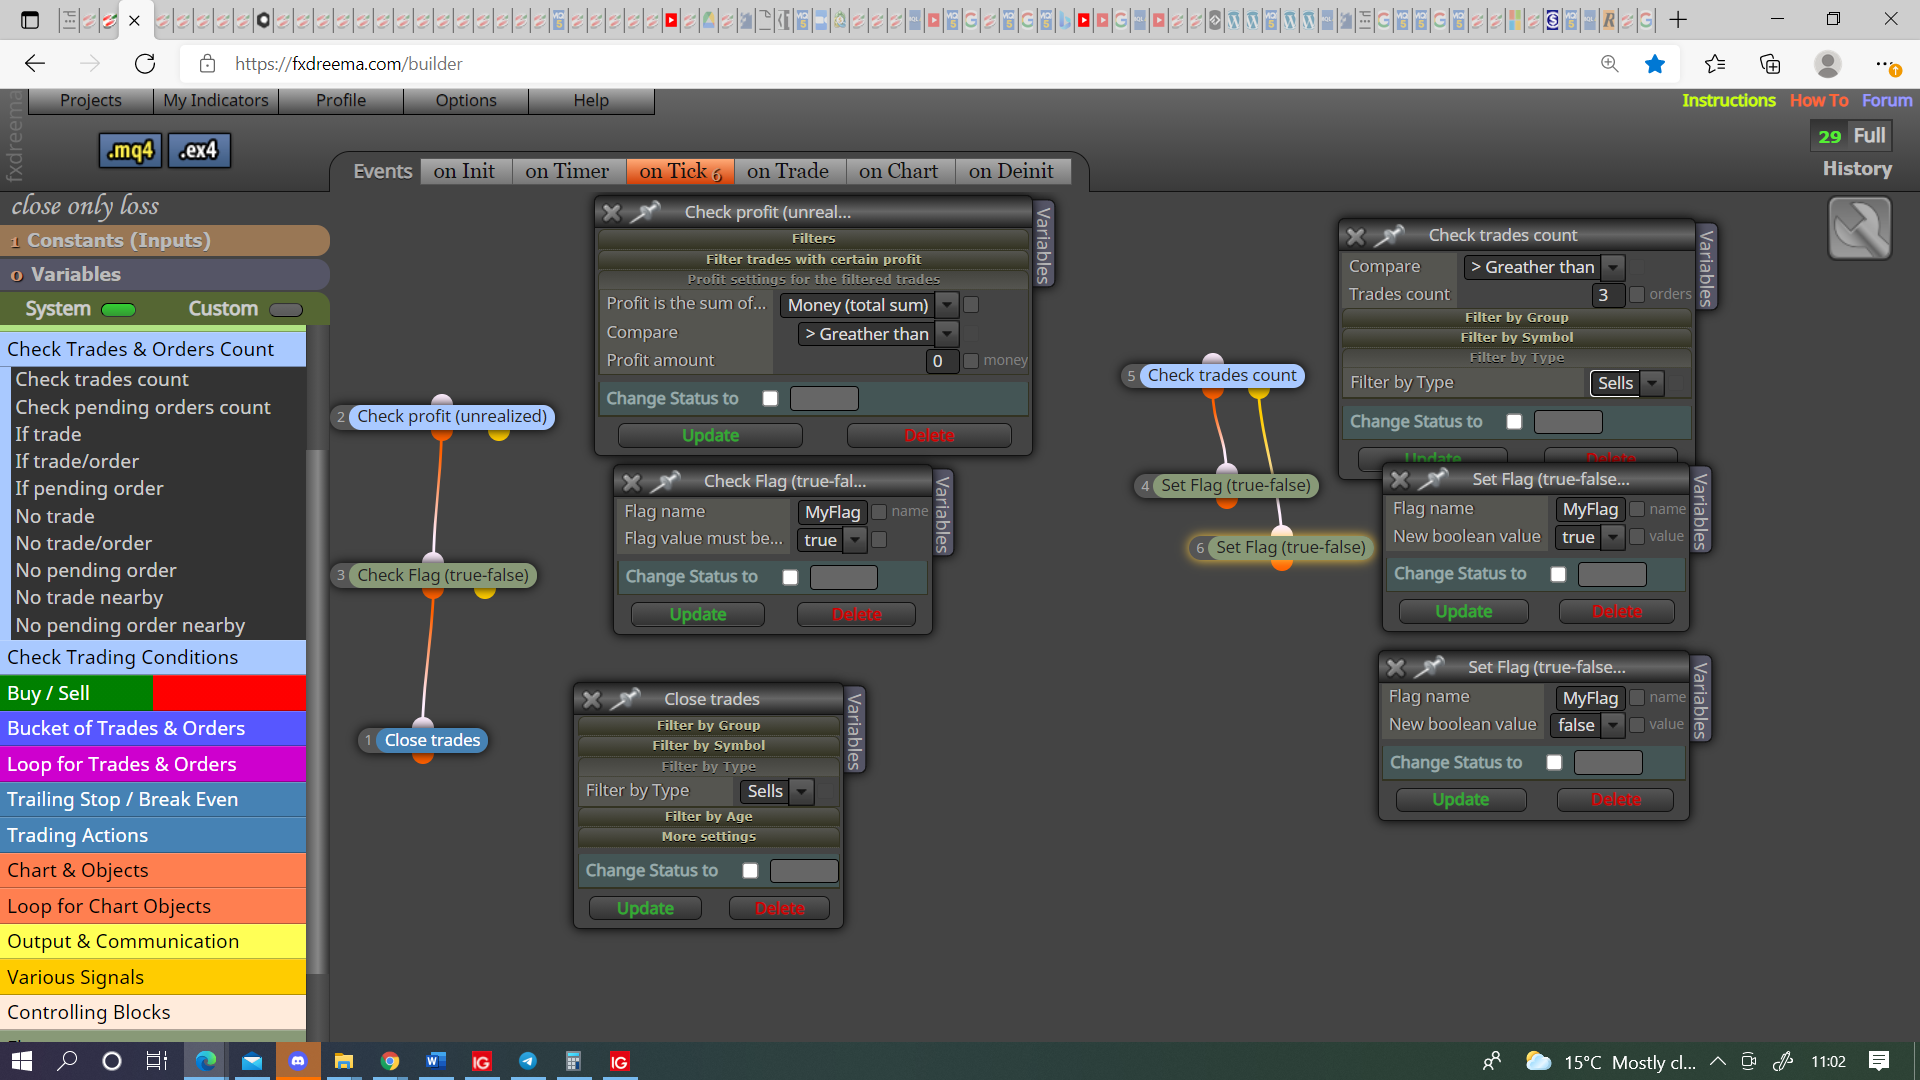Click the Profit amount input field
Image resolution: width=1920 pixels, height=1080 pixels.
pos(942,361)
